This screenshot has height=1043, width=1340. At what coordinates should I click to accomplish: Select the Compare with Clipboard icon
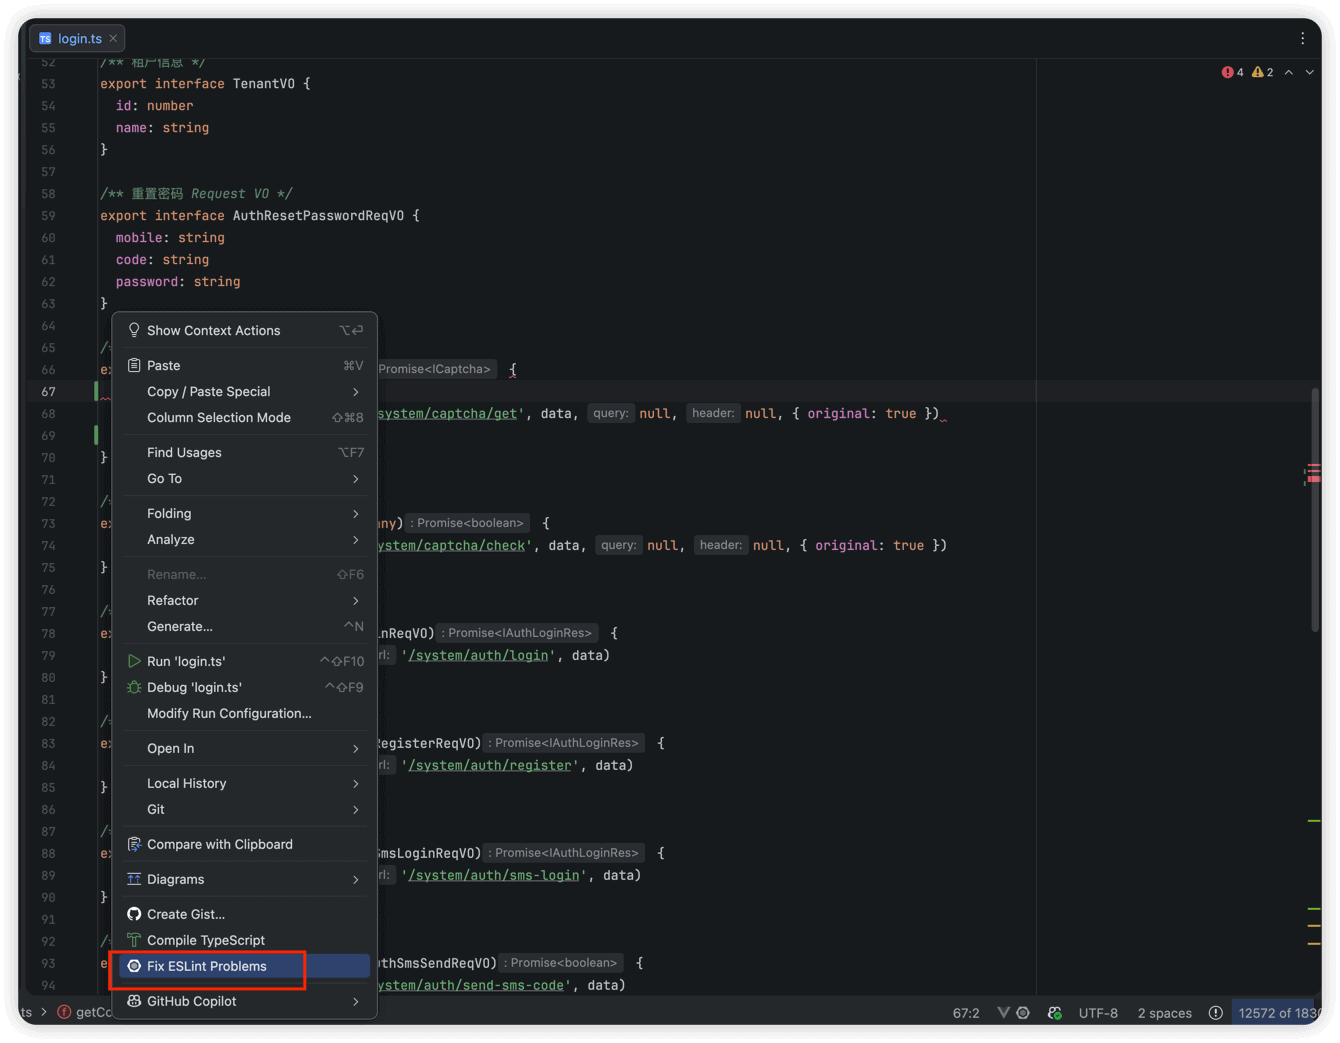pos(134,844)
